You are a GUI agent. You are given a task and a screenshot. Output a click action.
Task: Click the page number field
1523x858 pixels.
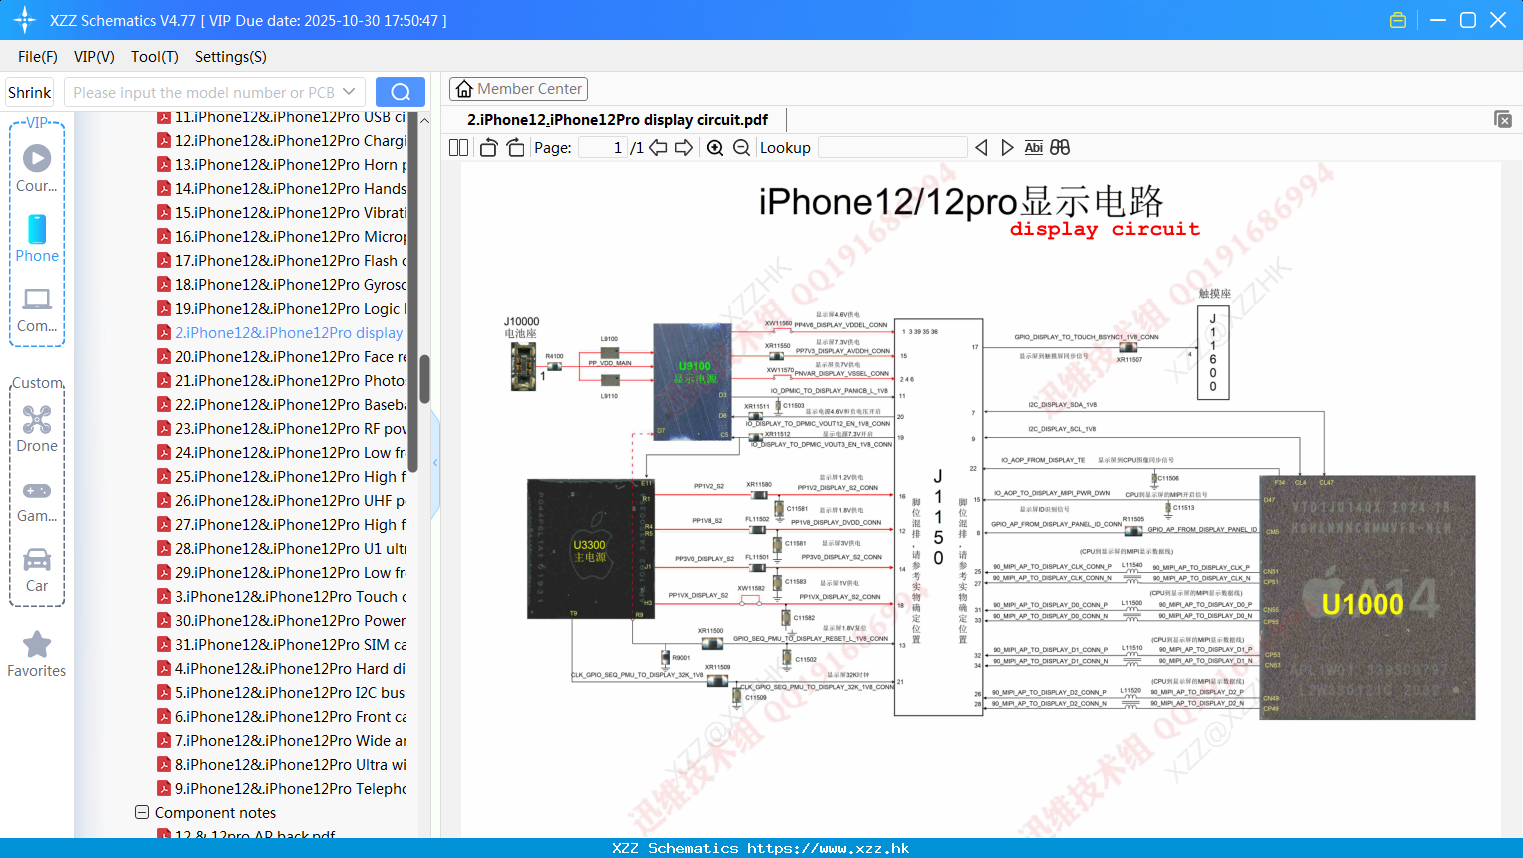pos(603,148)
